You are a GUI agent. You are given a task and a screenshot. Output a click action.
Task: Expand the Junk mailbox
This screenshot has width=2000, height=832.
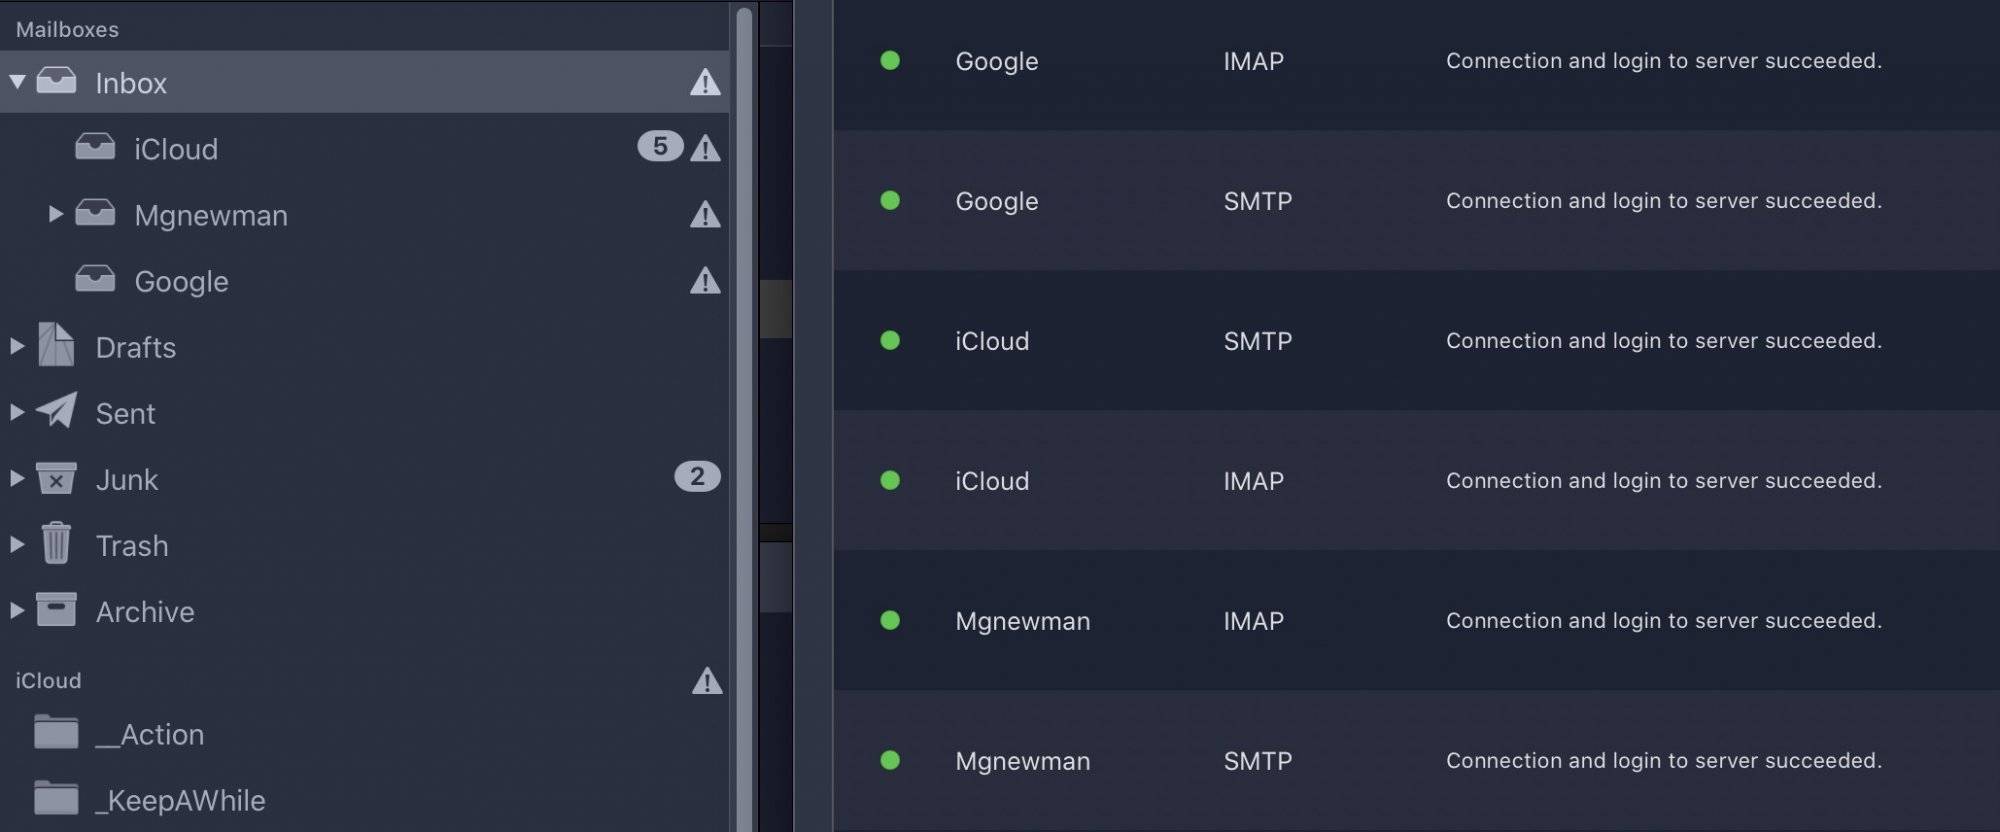point(17,478)
